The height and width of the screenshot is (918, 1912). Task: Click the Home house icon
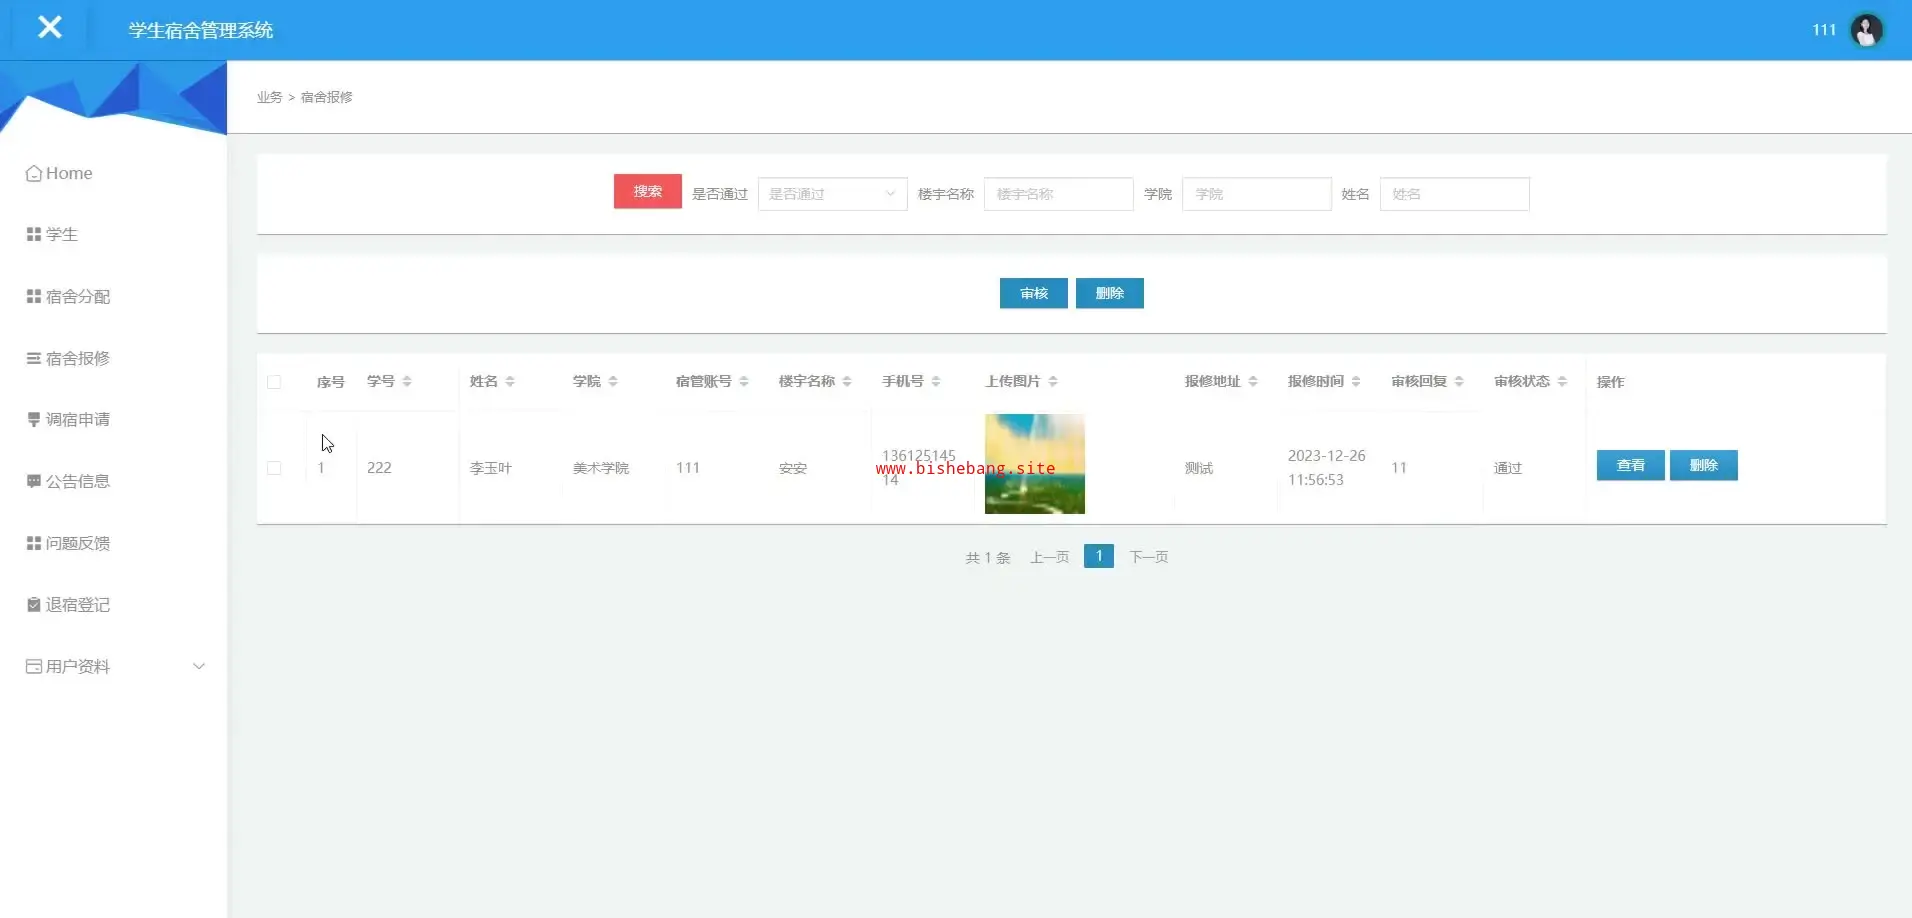pyautogui.click(x=34, y=174)
